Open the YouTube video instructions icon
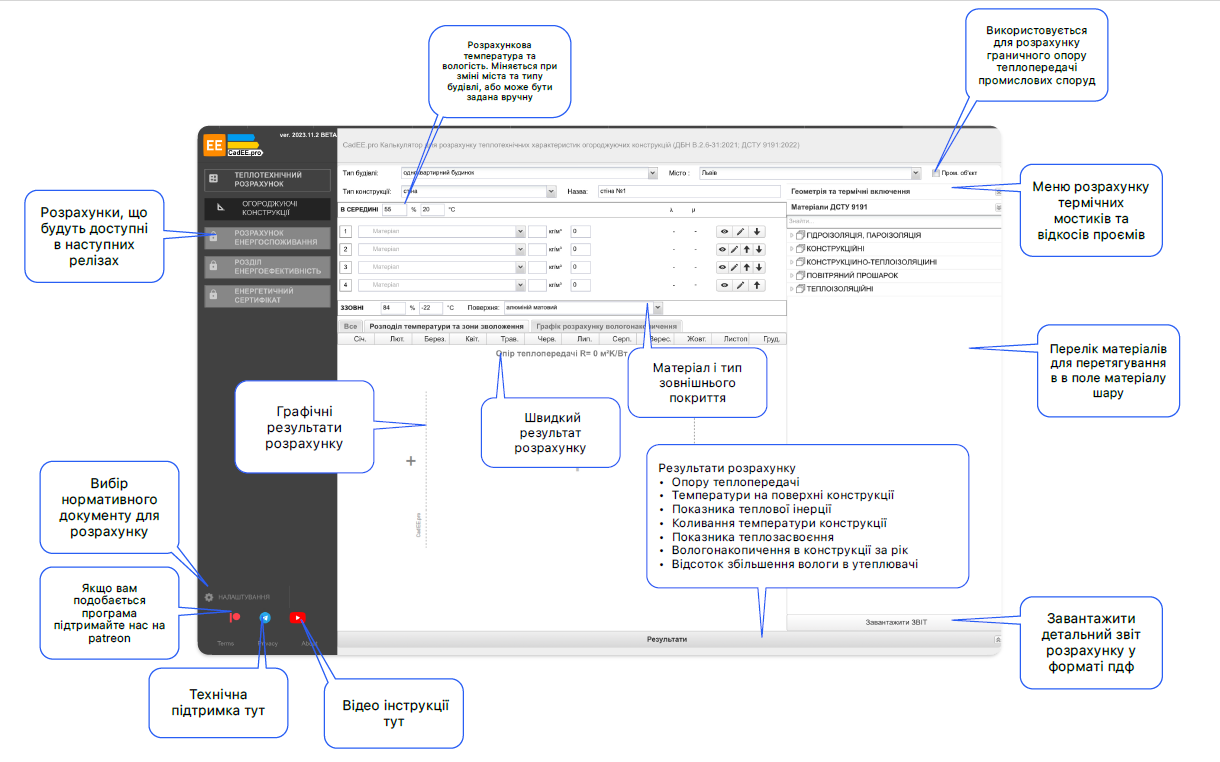The width and height of the screenshot is (1220, 762). pos(298,618)
